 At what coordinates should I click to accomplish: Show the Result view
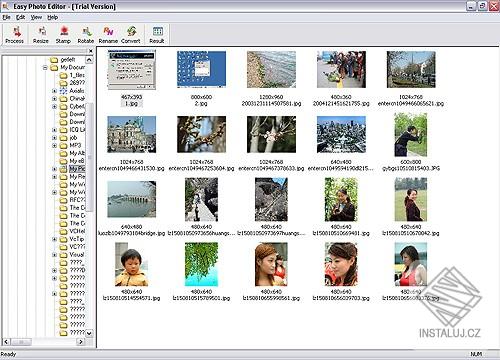click(x=157, y=35)
